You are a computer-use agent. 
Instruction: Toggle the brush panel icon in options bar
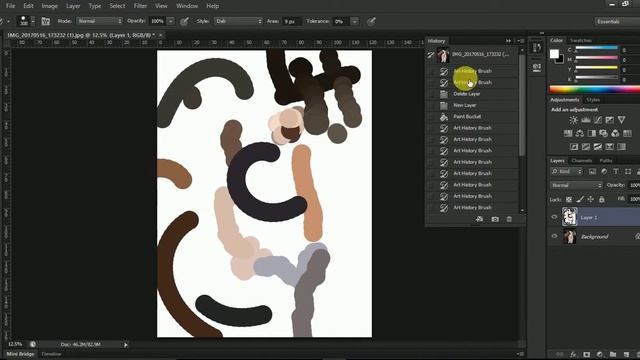(x=45, y=21)
